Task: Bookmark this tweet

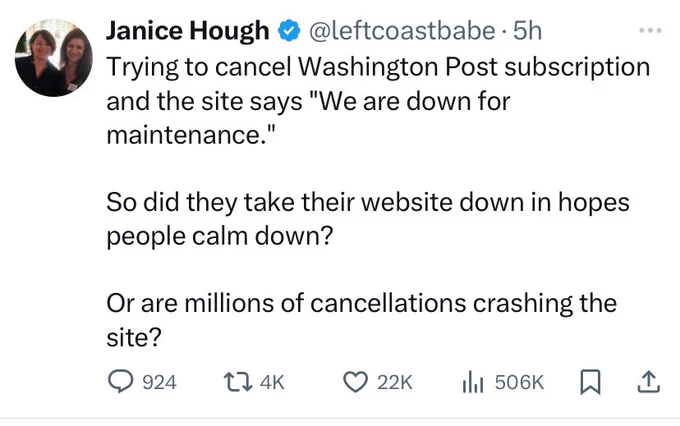Action: (x=590, y=382)
